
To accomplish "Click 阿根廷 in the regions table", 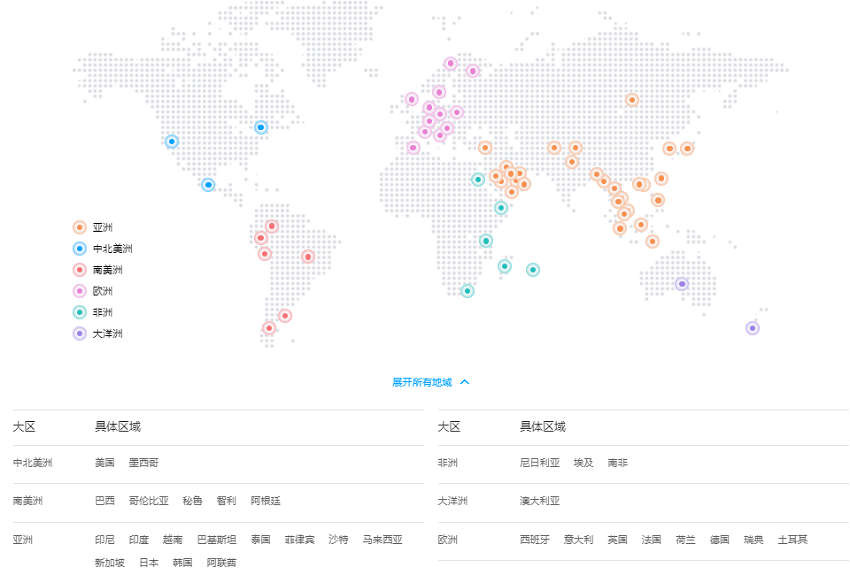I will pyautogui.click(x=265, y=501).
